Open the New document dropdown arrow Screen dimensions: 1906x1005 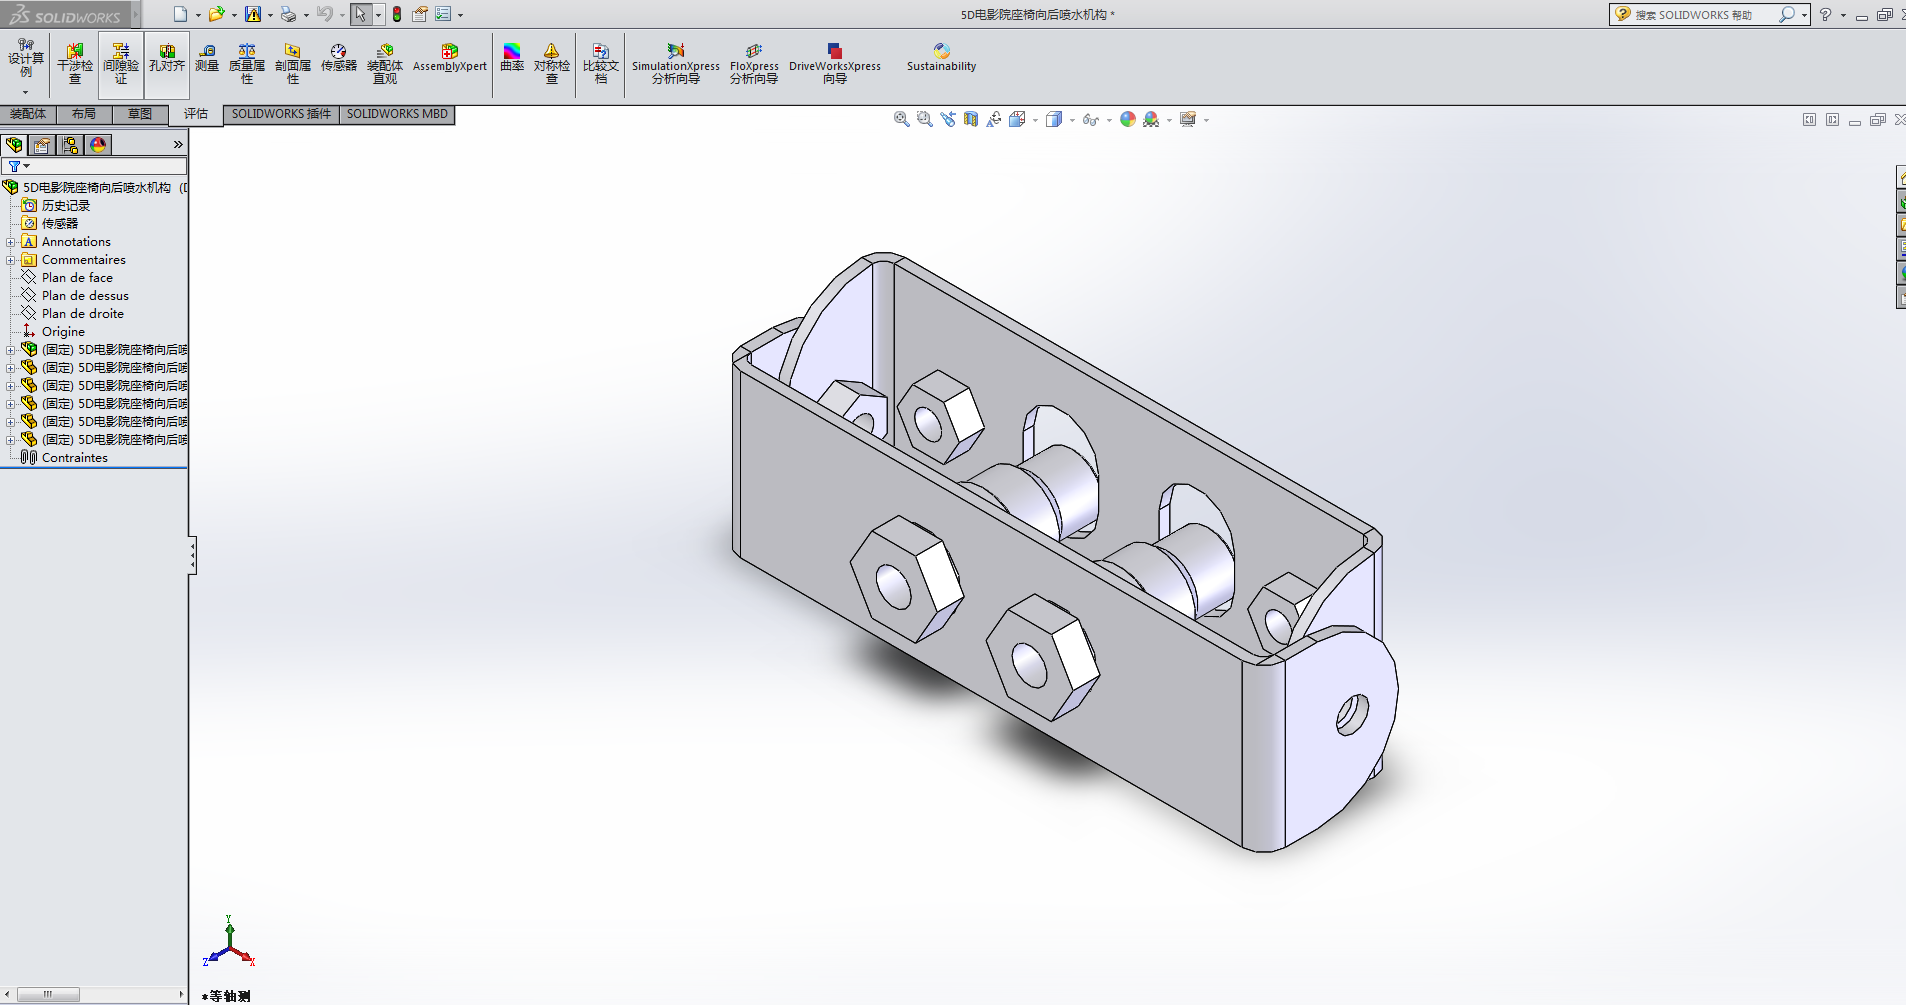click(x=198, y=15)
